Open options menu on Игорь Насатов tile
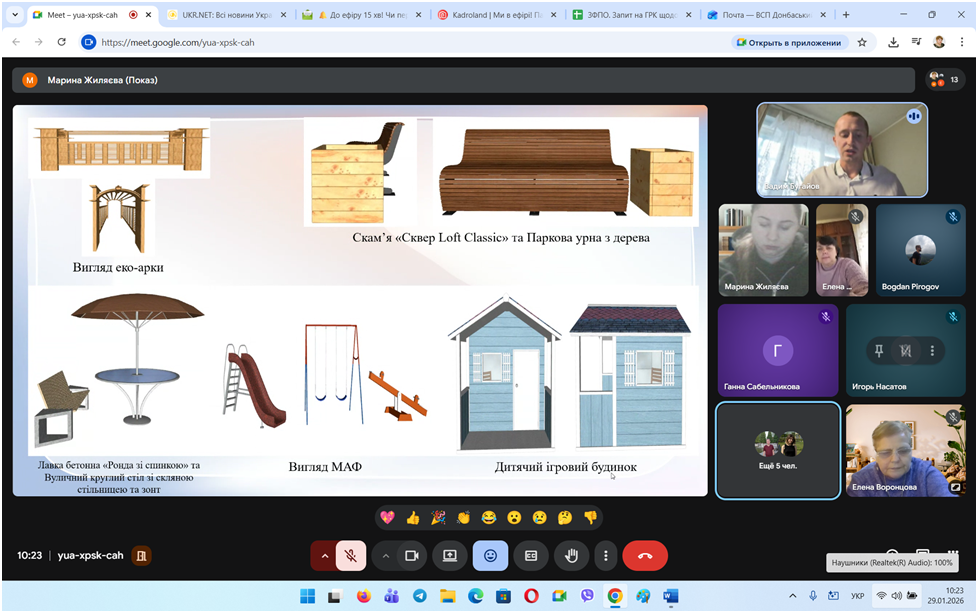 [x=932, y=351]
